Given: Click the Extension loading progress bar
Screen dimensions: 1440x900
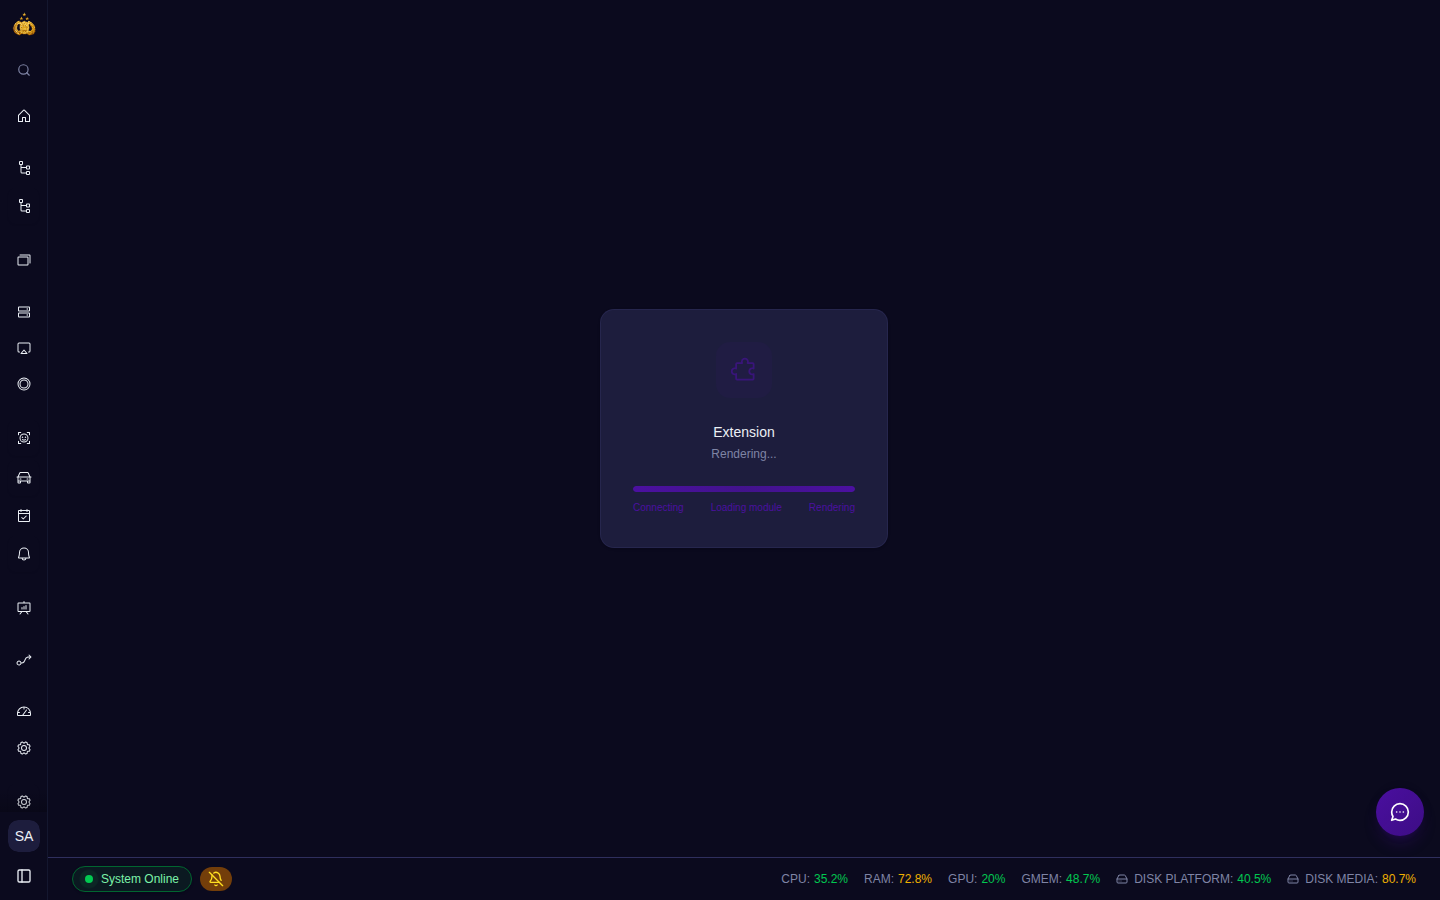Looking at the screenshot, I should [744, 489].
